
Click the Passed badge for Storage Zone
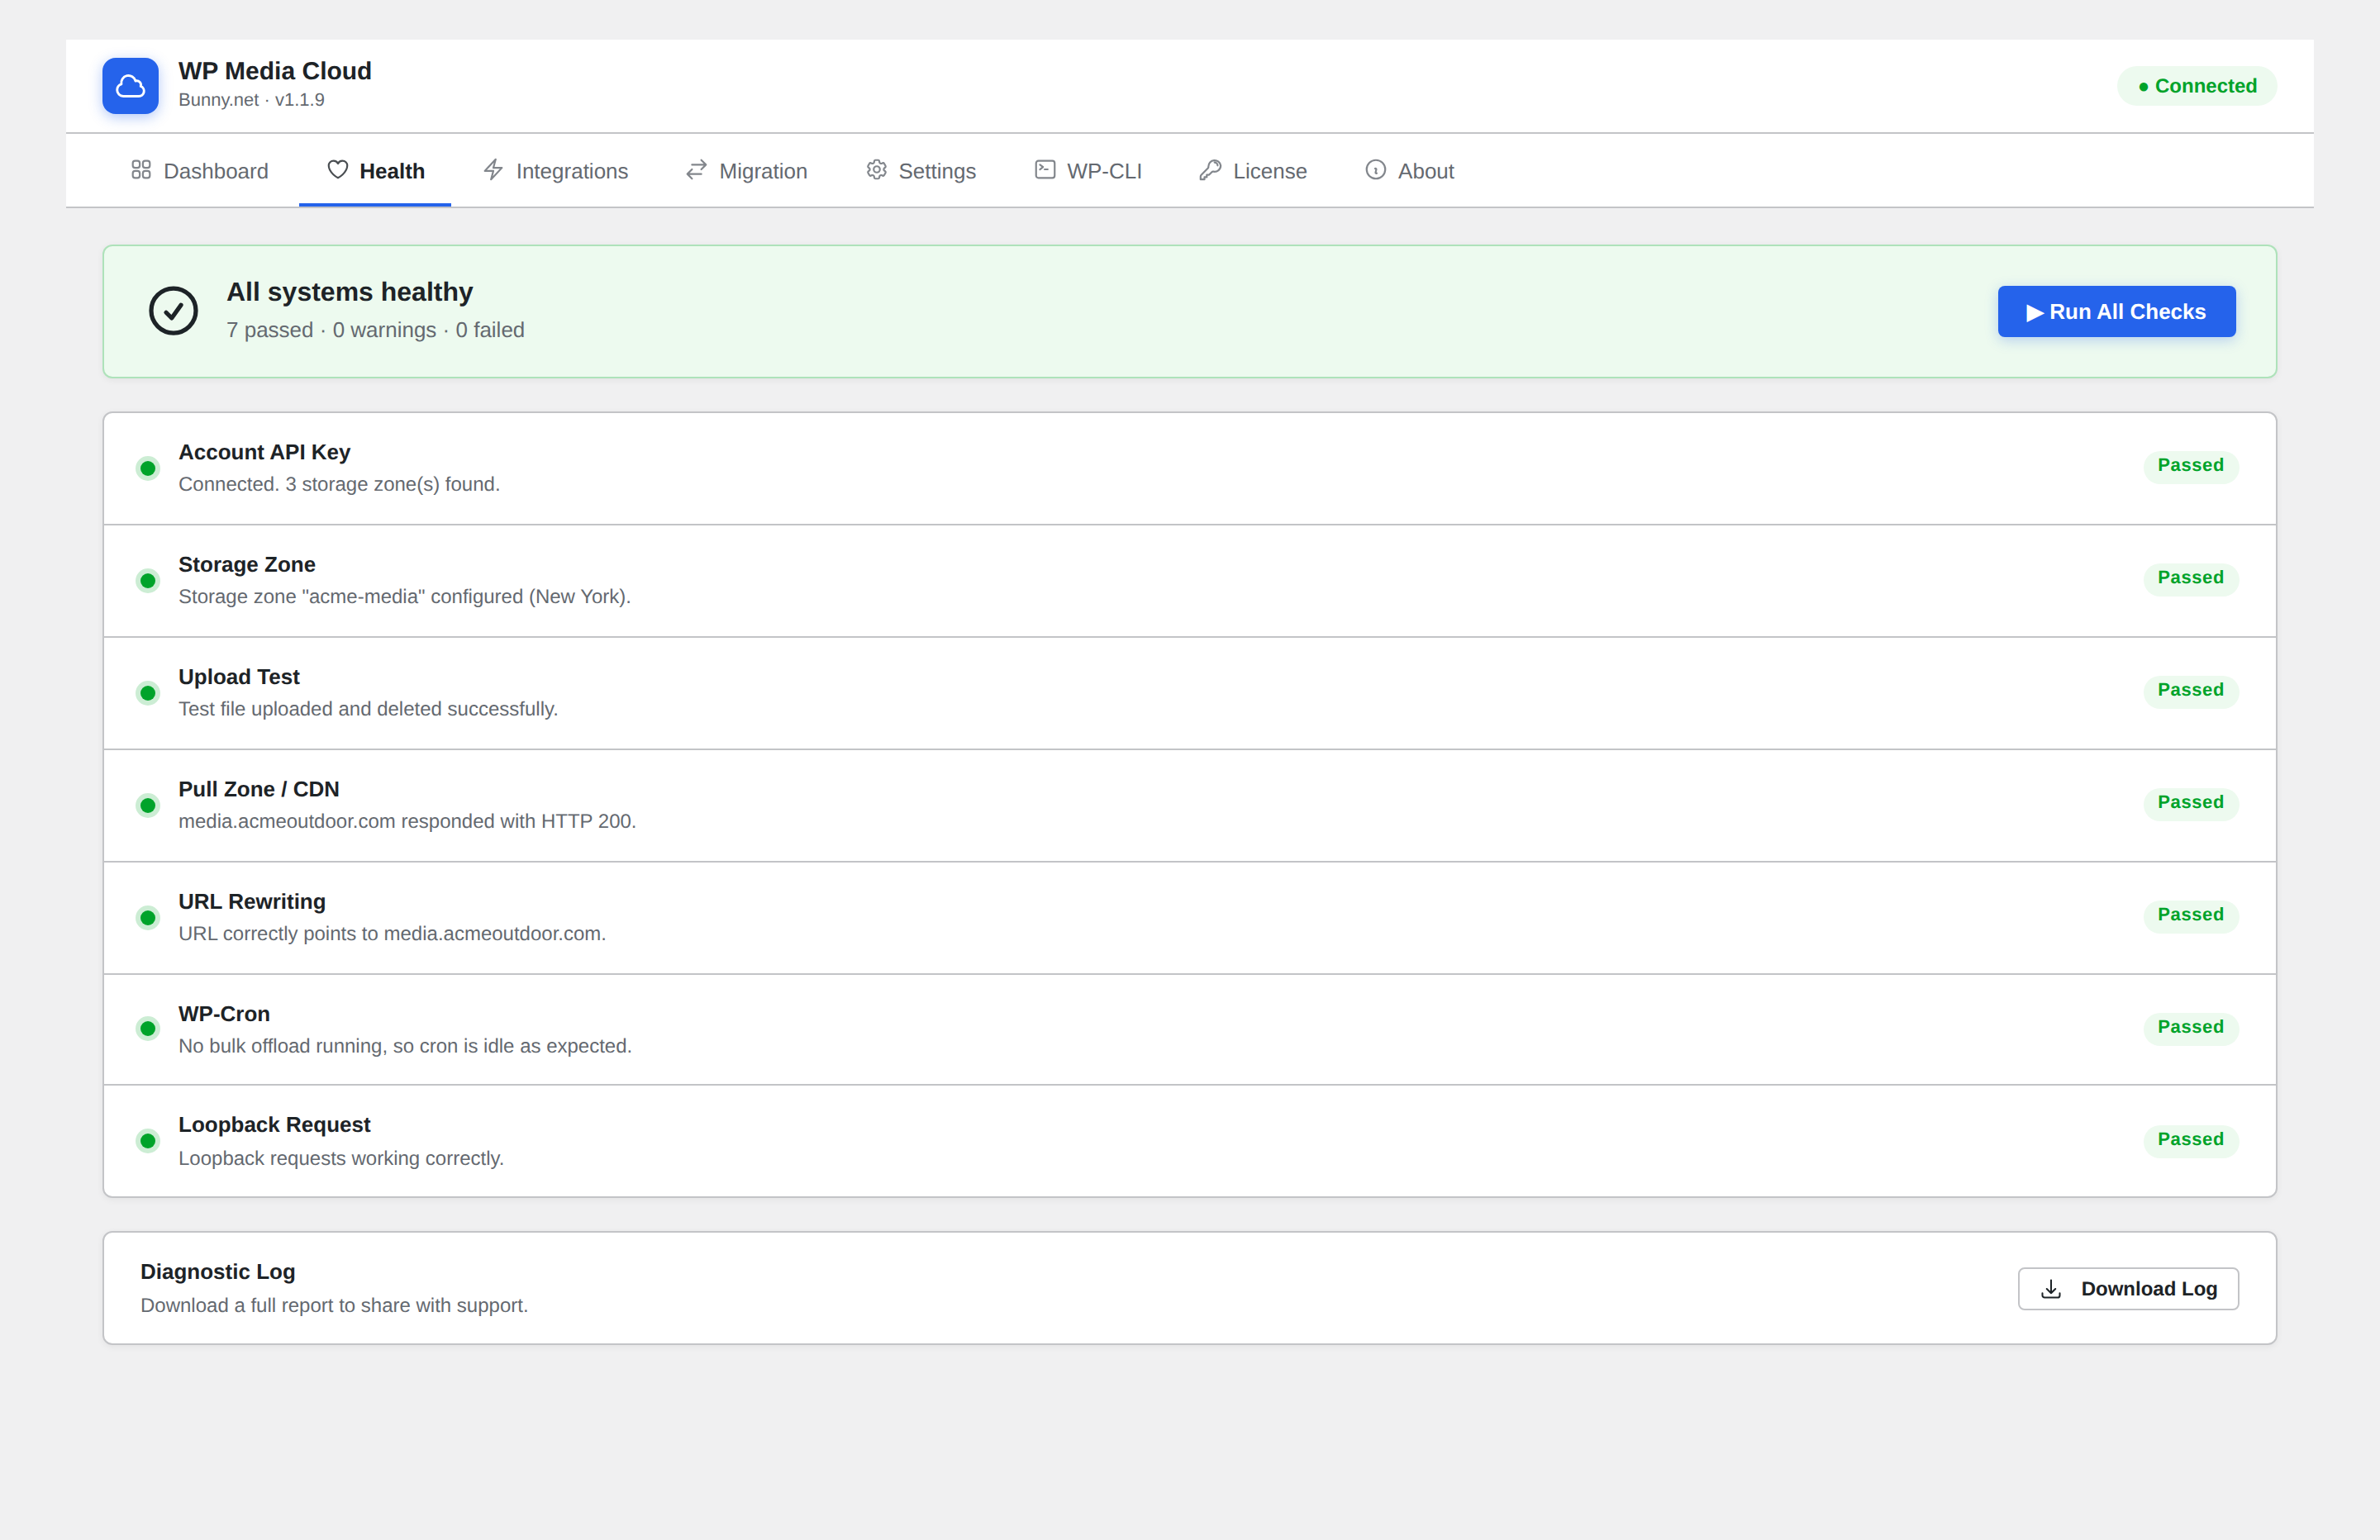point(2190,578)
